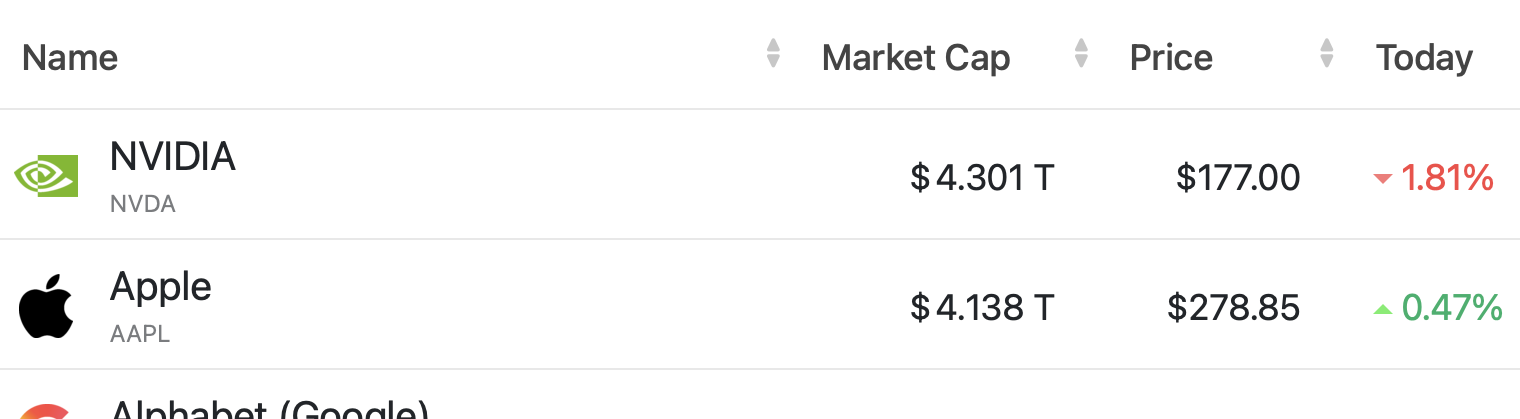
Task: Select the Price column header
Action: coord(1171,58)
